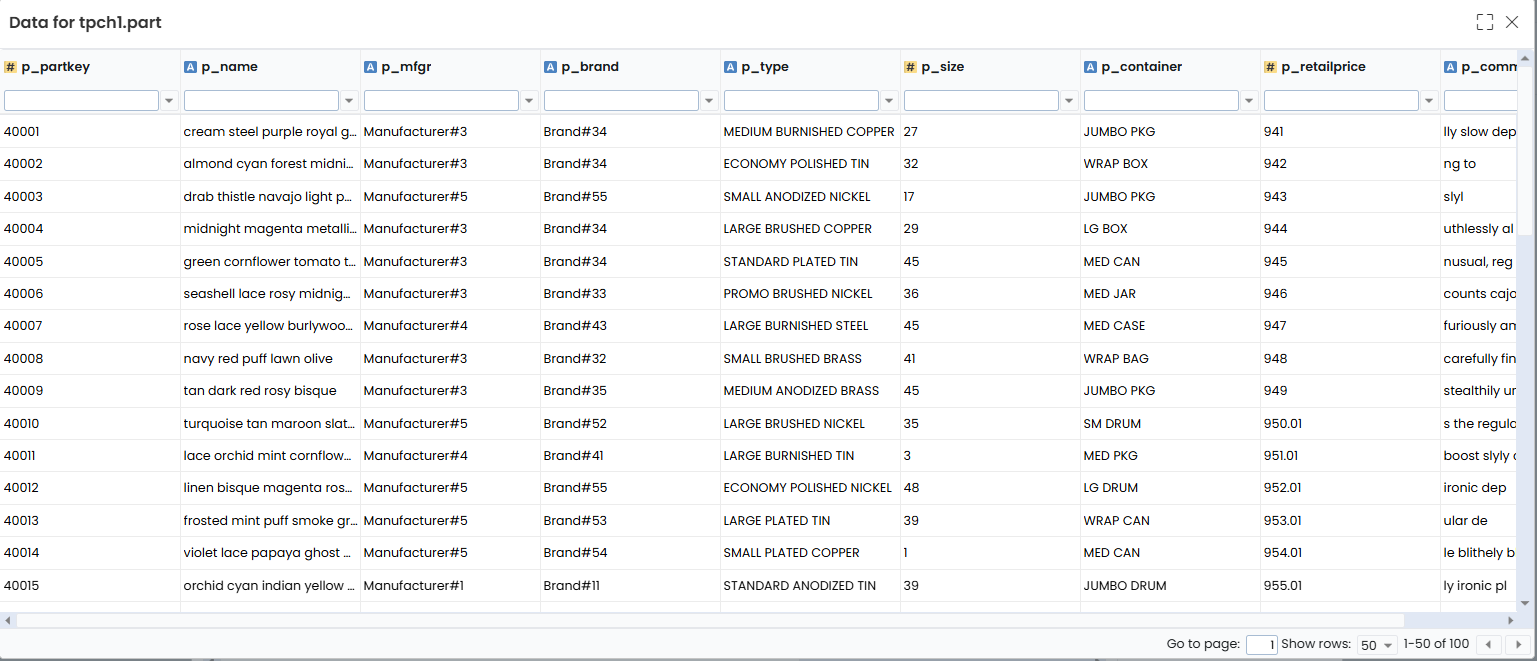Viewport: 1537px width, 661px height.
Task: Open the Show rows count dropdown
Action: coord(1377,645)
